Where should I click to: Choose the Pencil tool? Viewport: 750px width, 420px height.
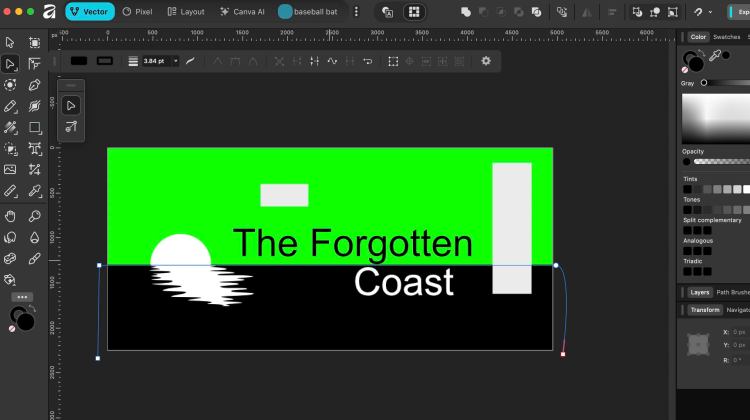click(10, 106)
